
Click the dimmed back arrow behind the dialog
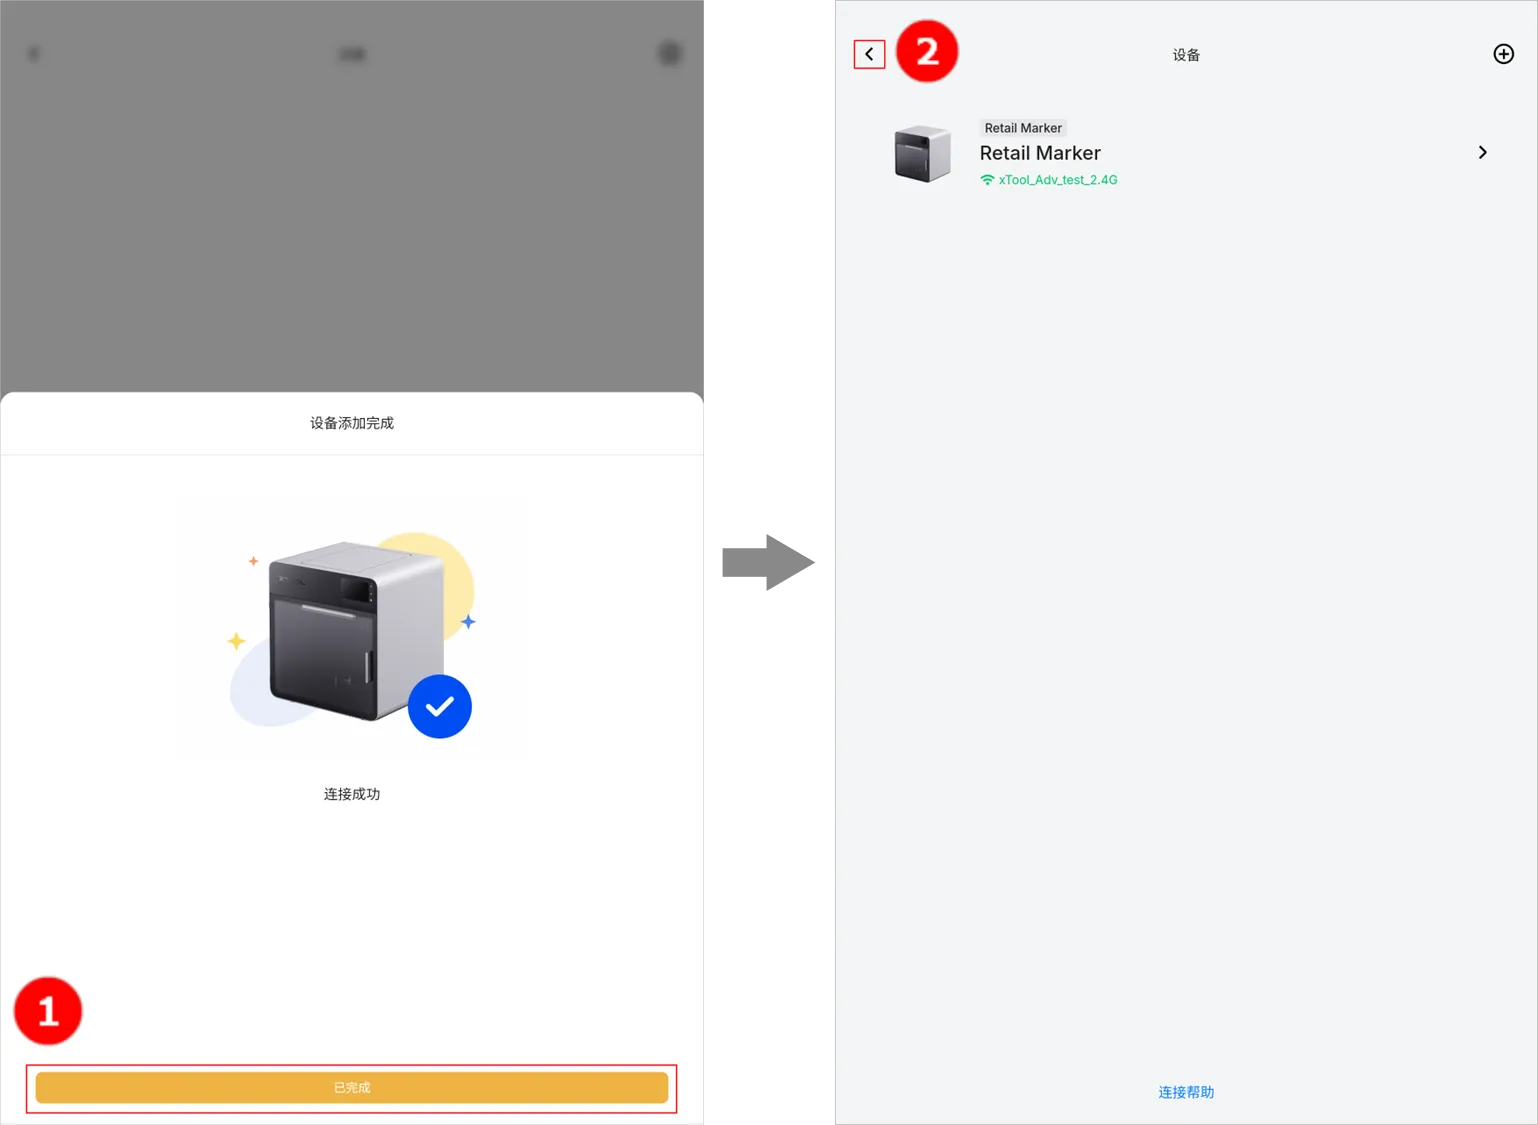[34, 54]
